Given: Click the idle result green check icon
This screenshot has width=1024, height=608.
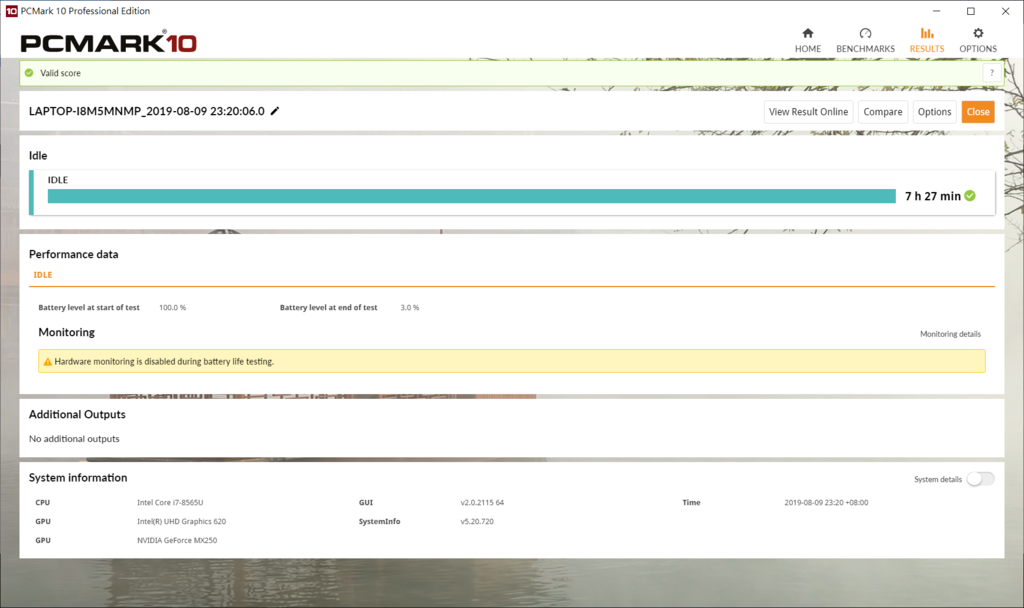Looking at the screenshot, I should (x=970, y=196).
